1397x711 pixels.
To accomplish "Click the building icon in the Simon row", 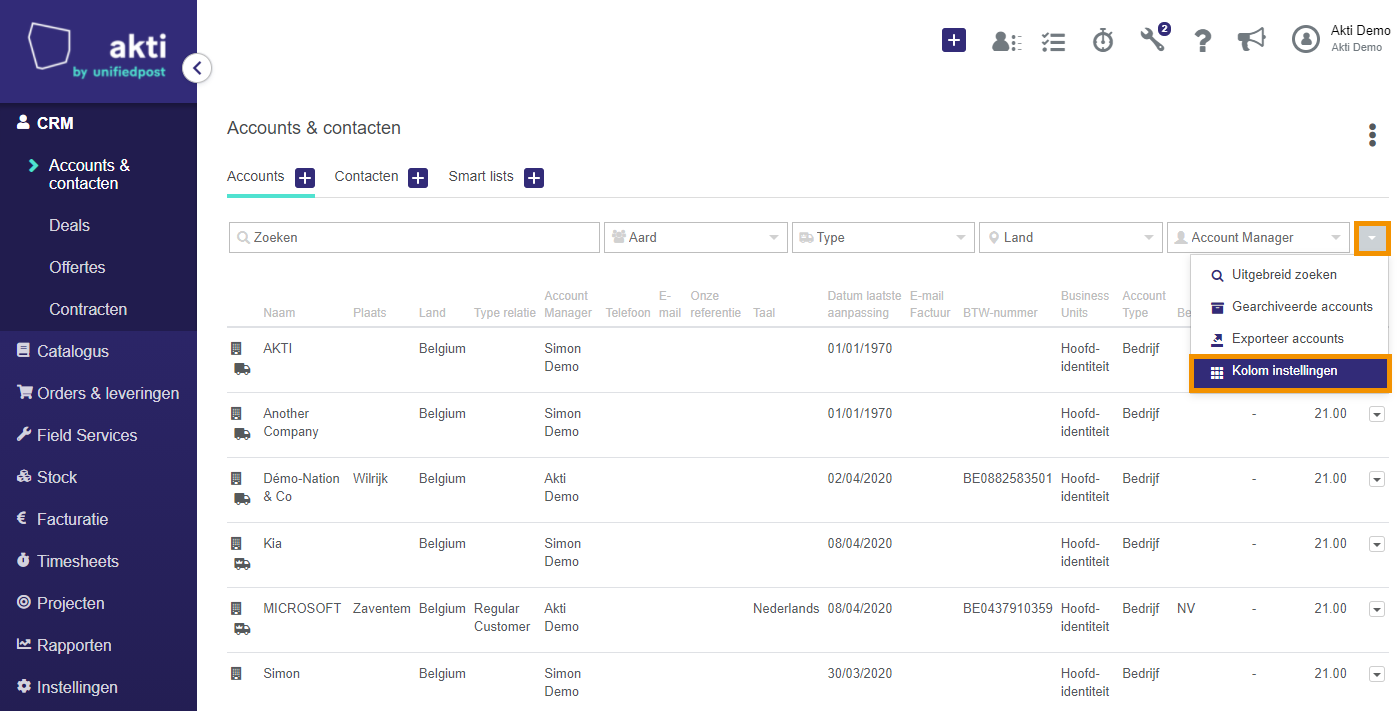I will (236, 674).
